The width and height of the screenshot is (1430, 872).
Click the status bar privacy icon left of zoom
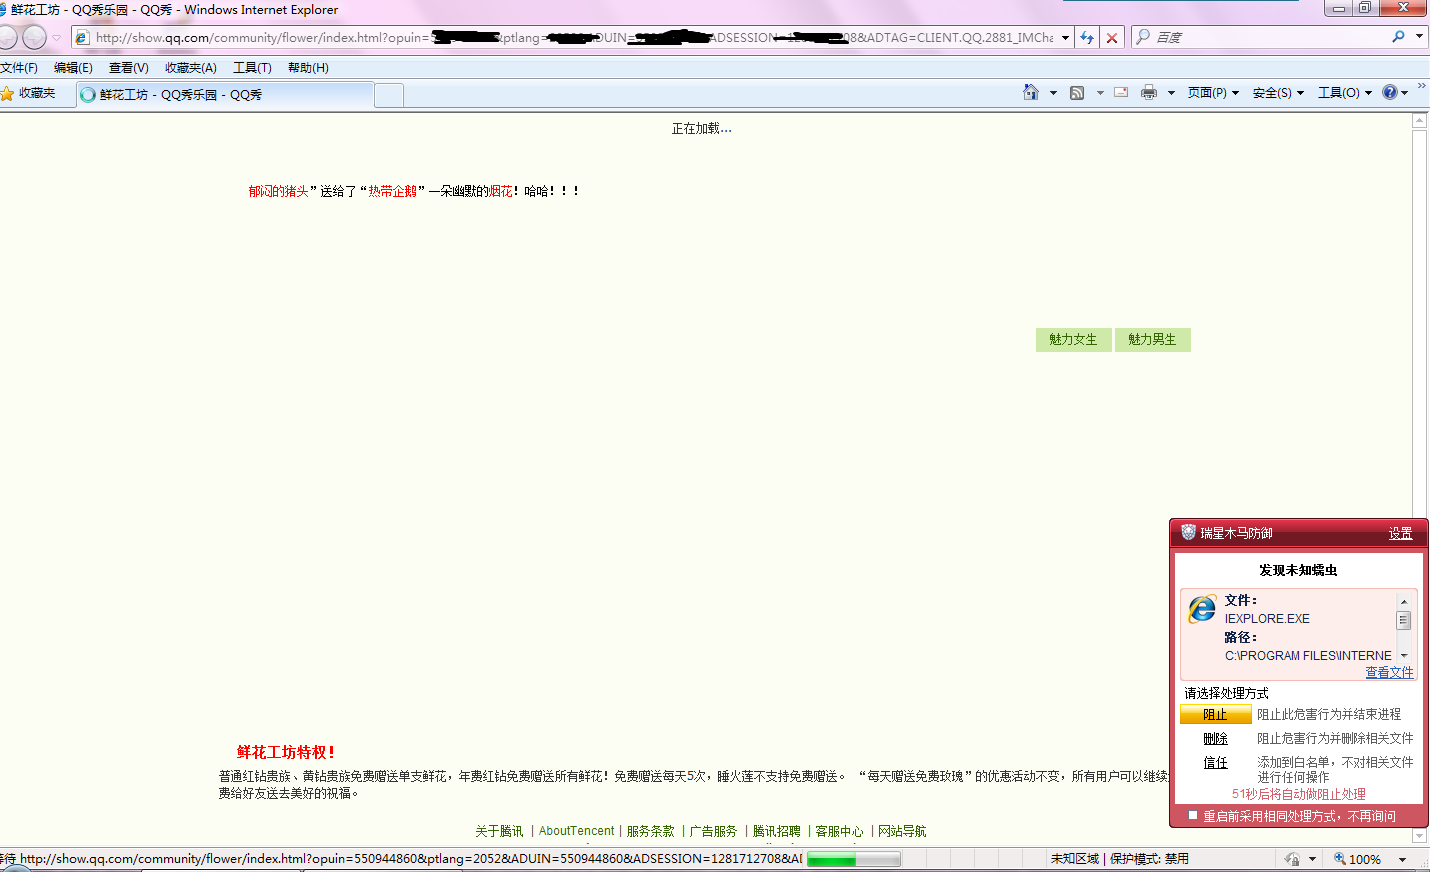1292,859
